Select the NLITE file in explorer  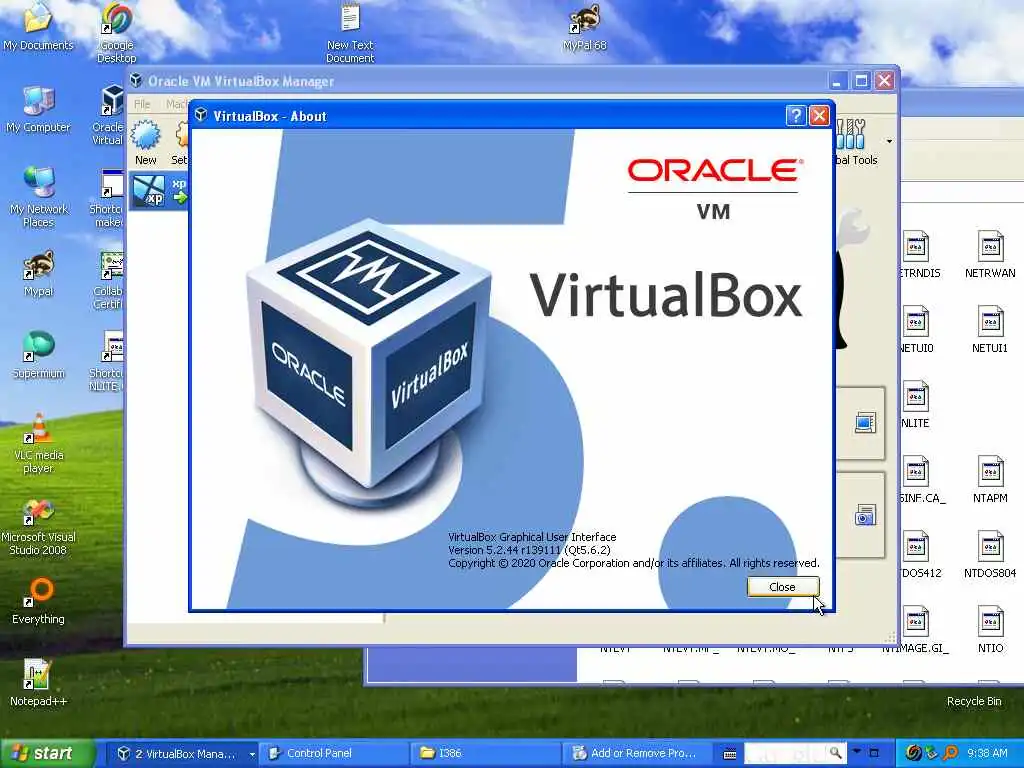point(914,405)
